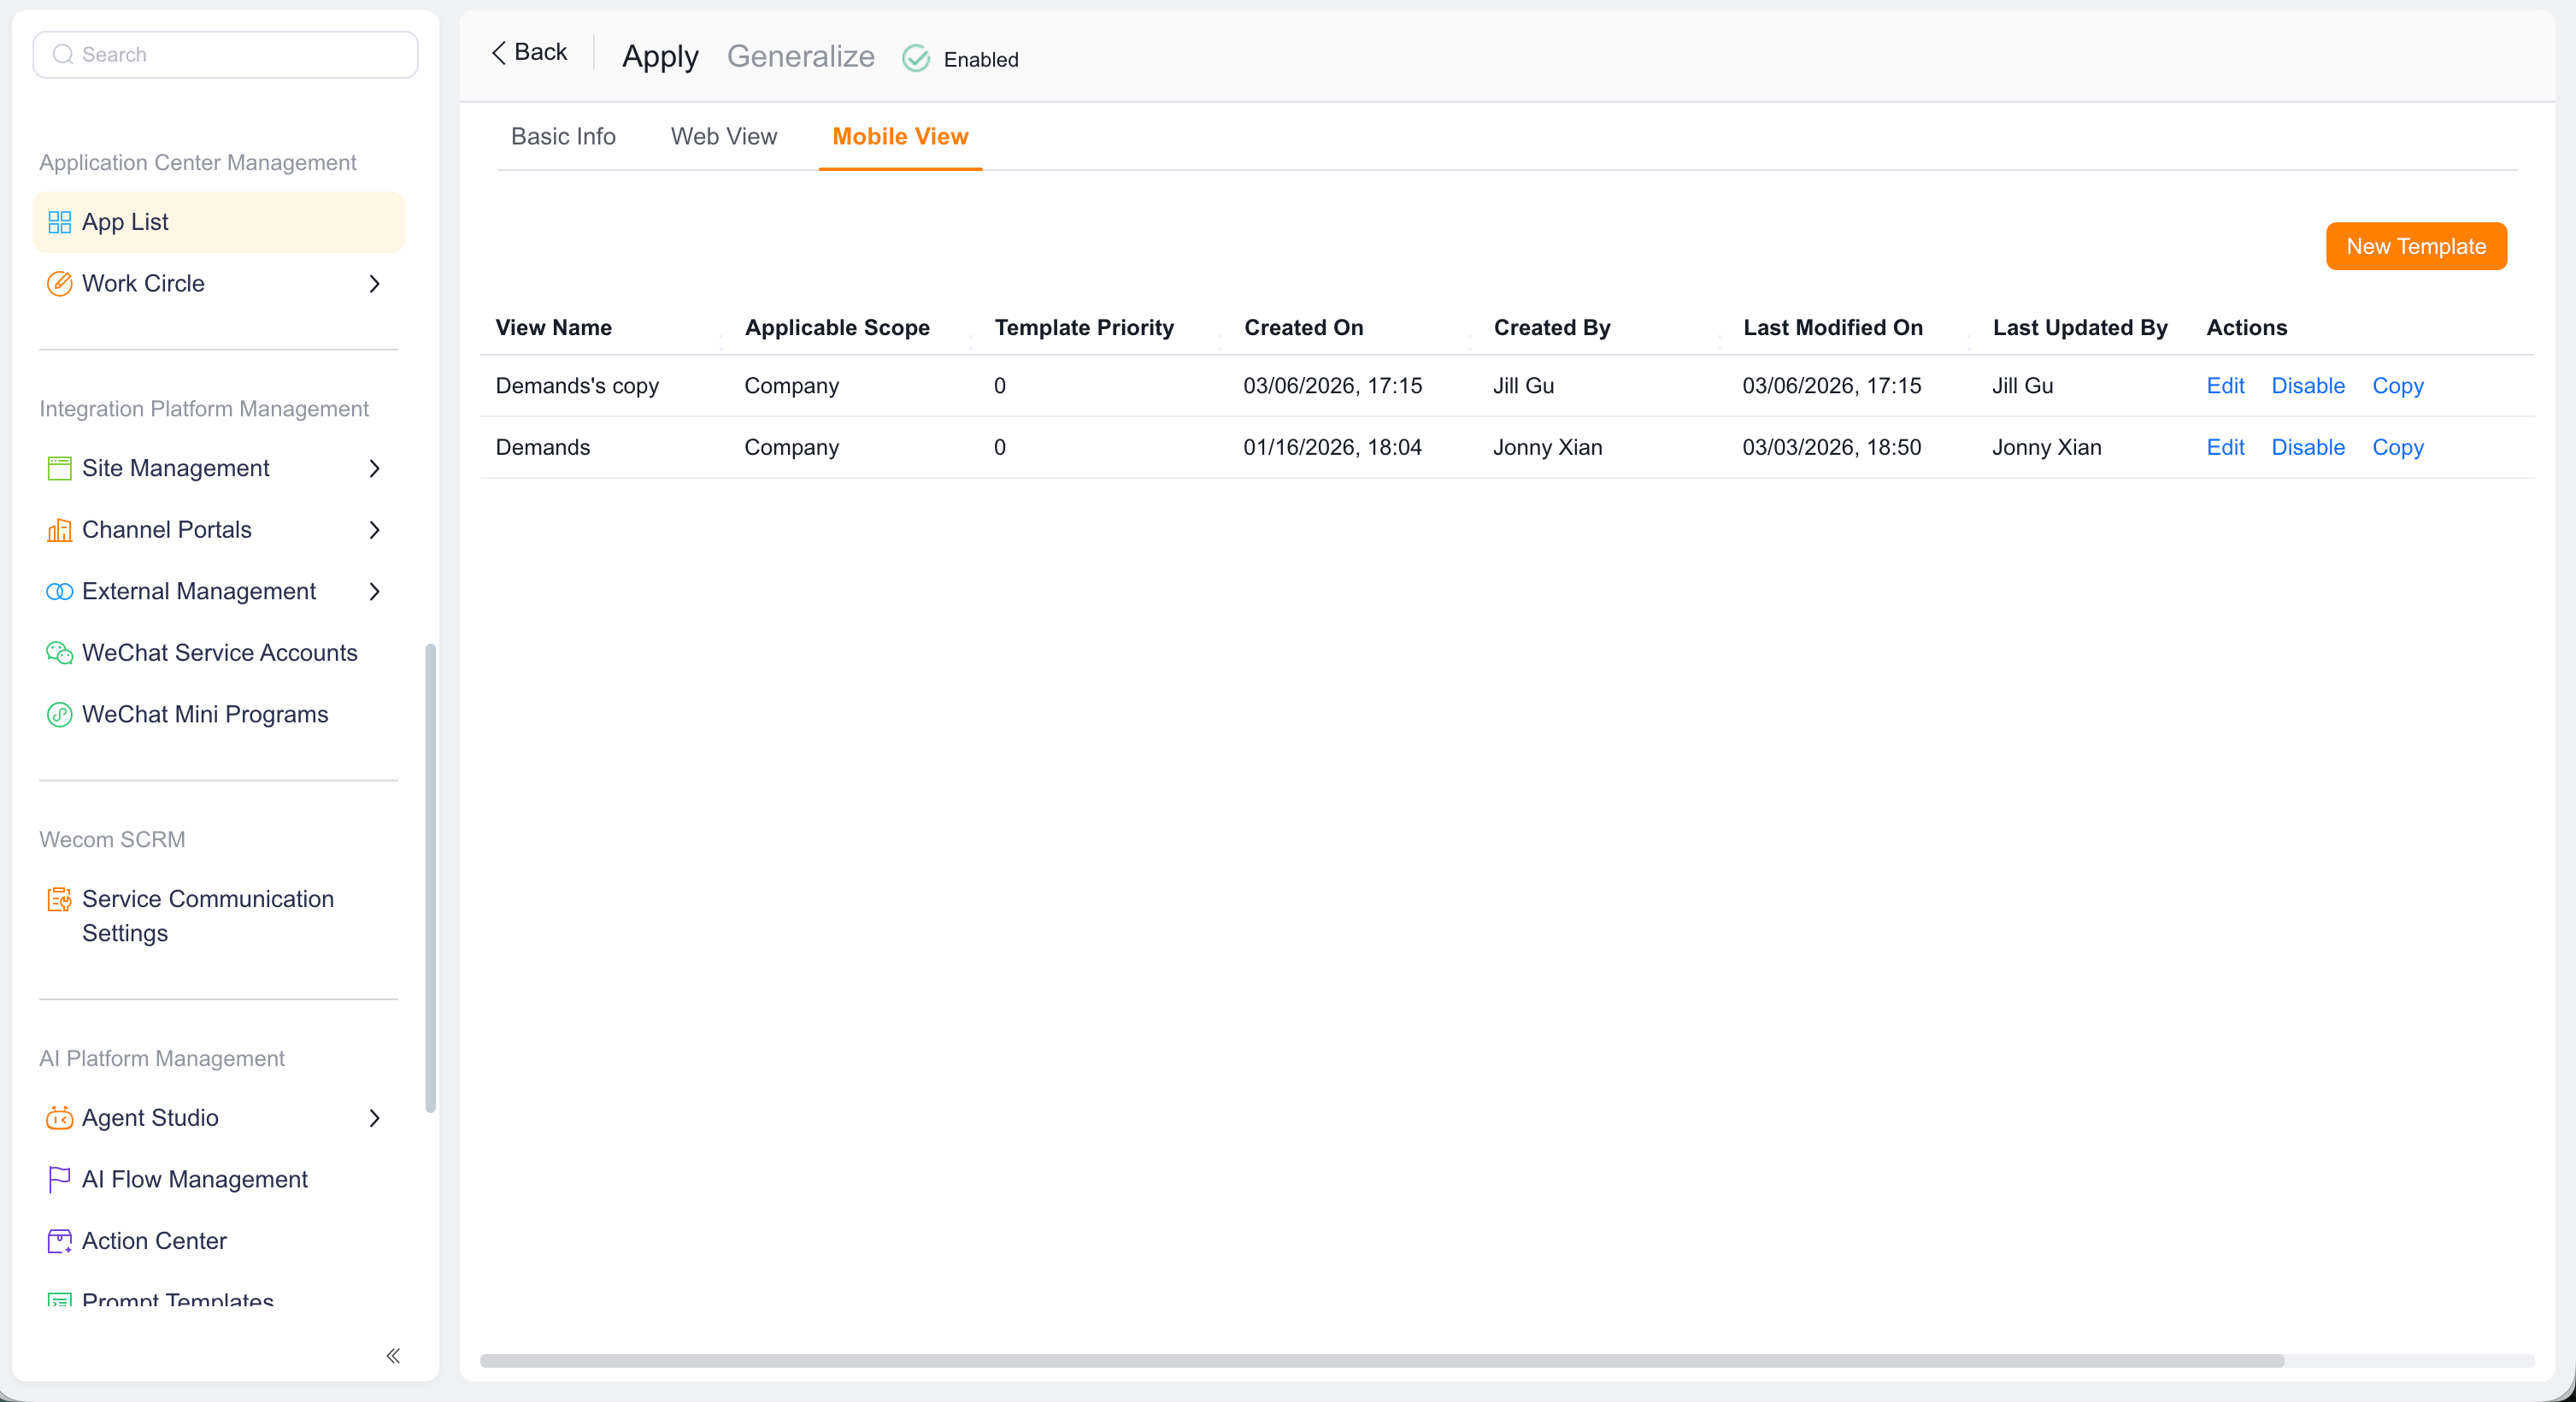Click the AI Flow Management flag icon
2576x1402 pixels.
pyautogui.click(x=59, y=1180)
